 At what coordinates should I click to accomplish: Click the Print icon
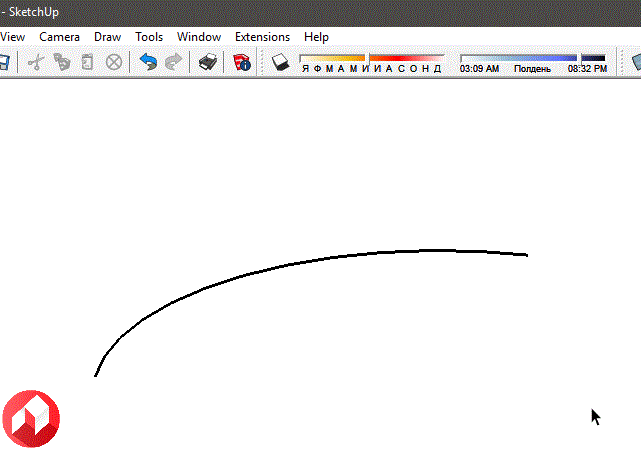click(x=208, y=62)
